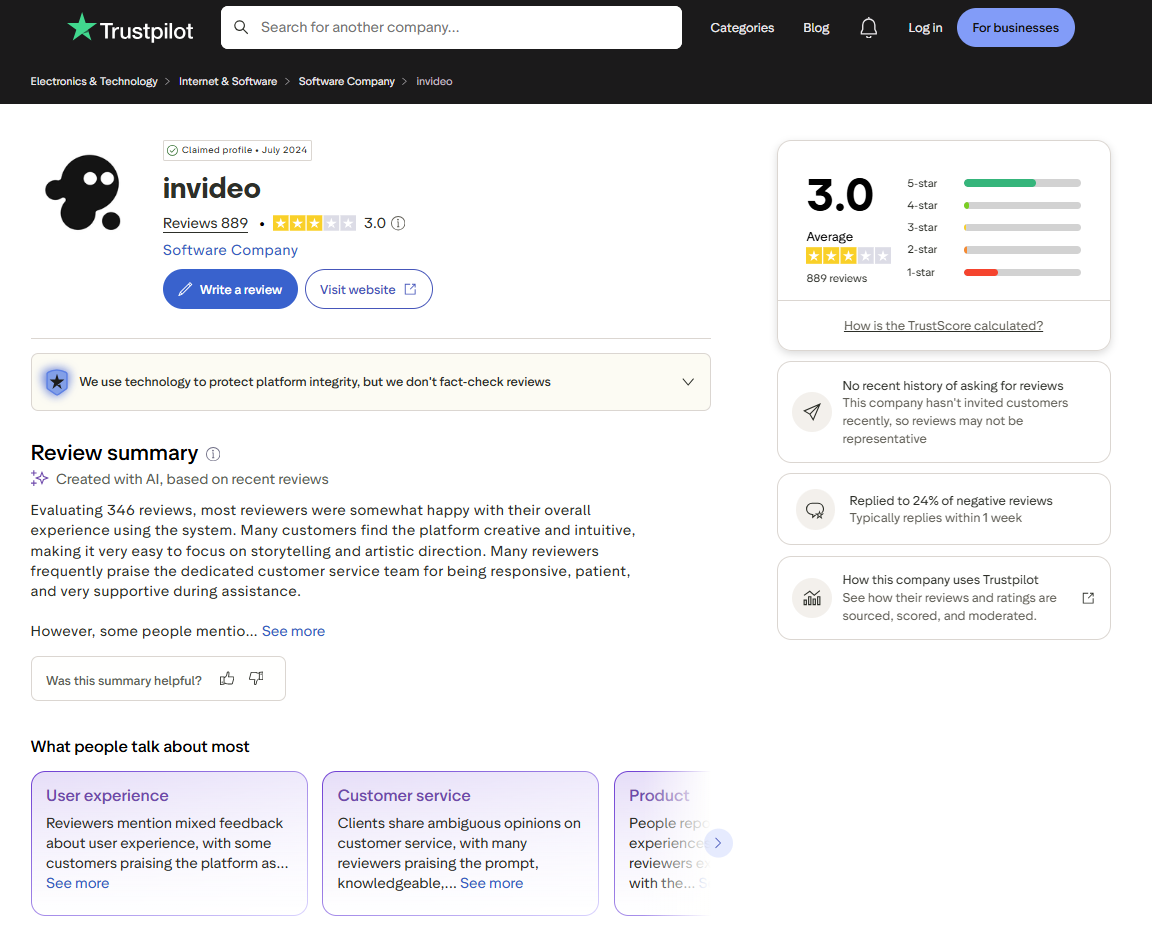Go to Internet & Software breadcrumb
Screen dimensions: 1152x938
pyautogui.click(x=228, y=82)
